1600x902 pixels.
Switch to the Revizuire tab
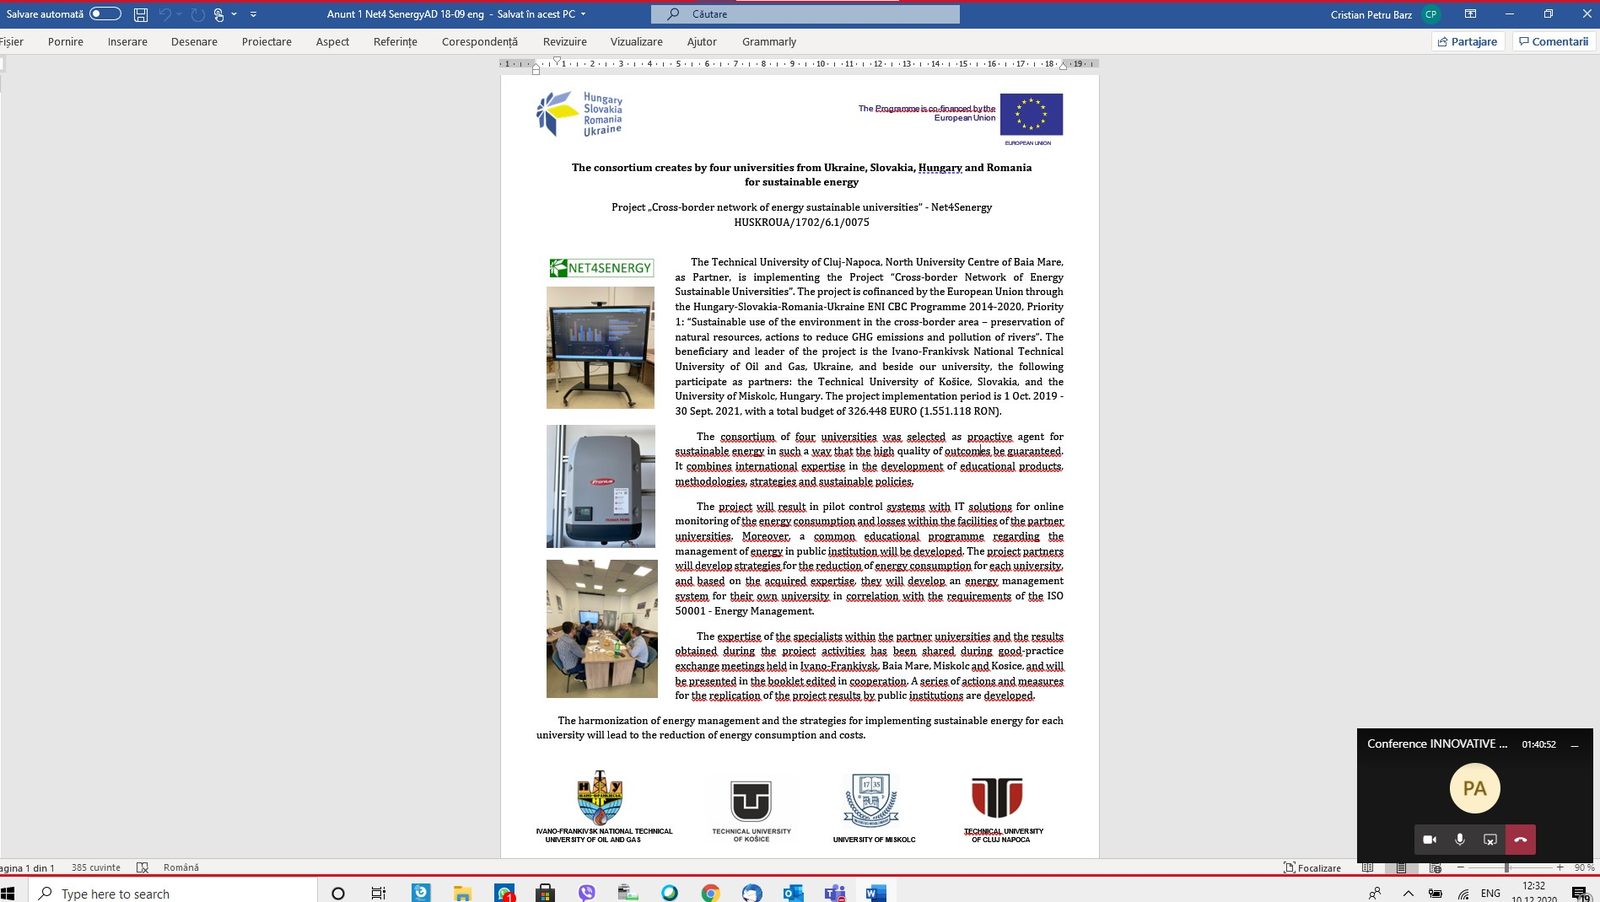[565, 42]
